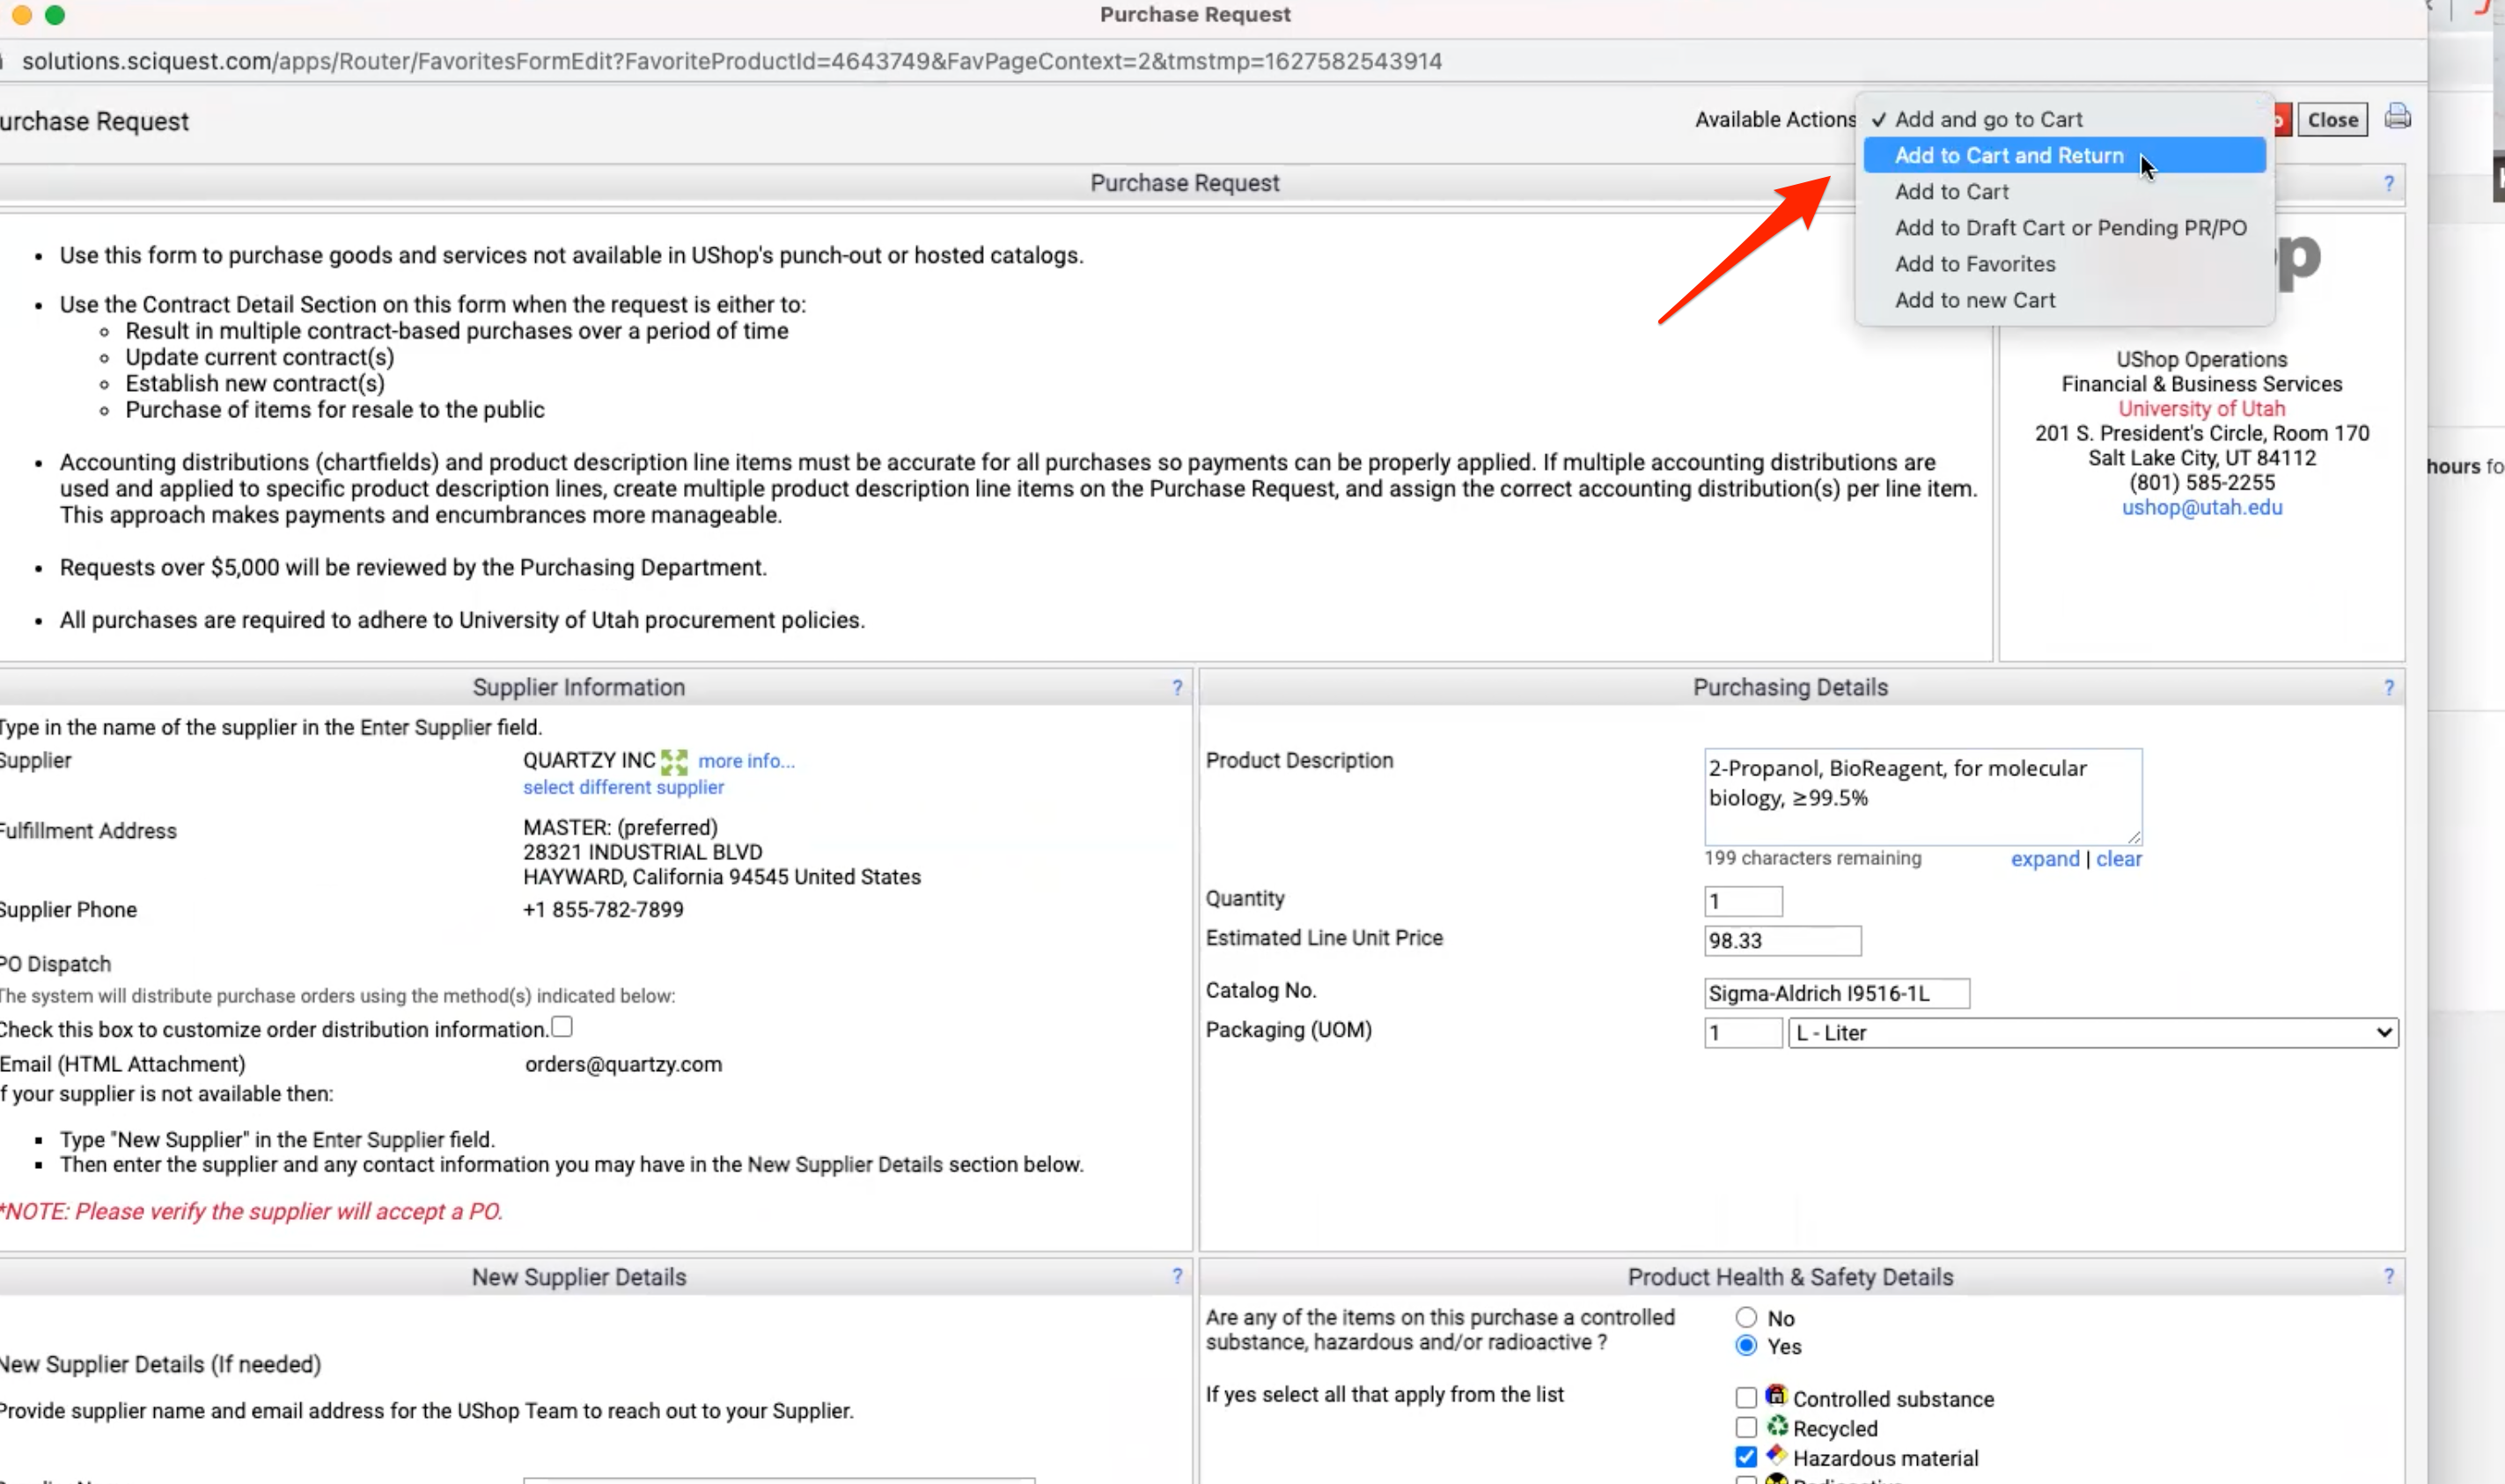Image resolution: width=2505 pixels, height=1484 pixels.
Task: Click the Close button
Action: pos(2332,120)
